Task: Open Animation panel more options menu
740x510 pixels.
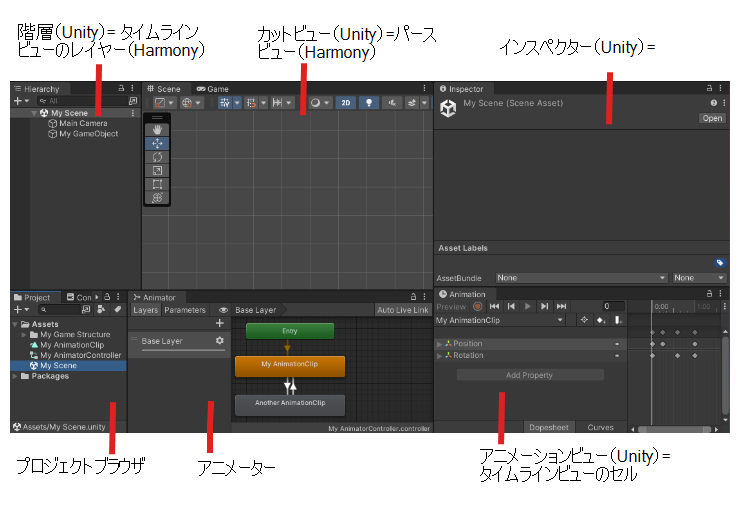Action: click(721, 293)
